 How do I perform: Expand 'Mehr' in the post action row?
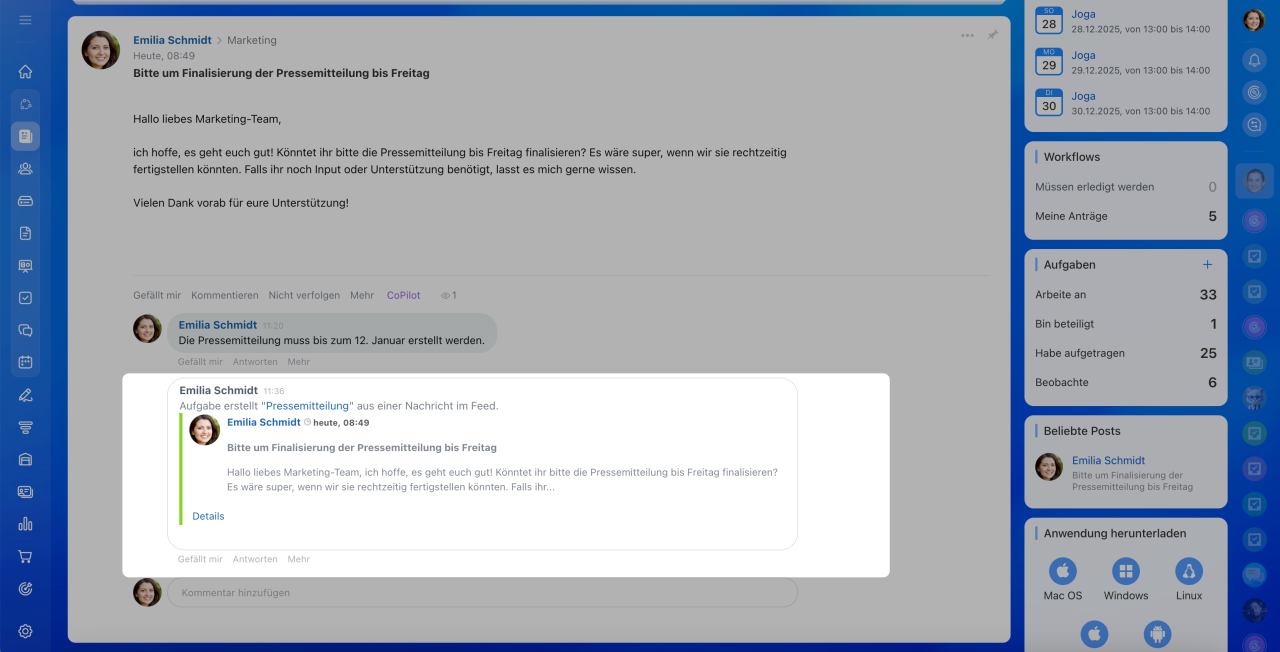pos(362,295)
